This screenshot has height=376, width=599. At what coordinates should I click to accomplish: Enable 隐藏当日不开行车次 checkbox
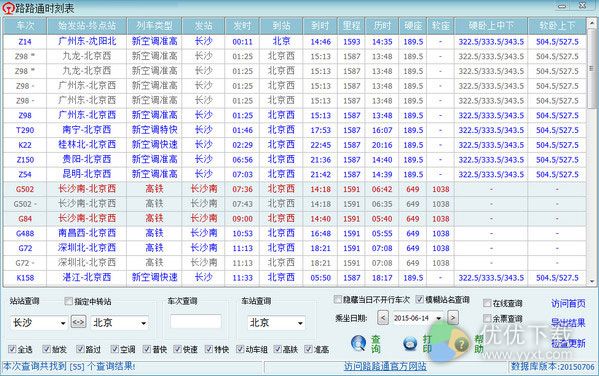tap(337, 299)
